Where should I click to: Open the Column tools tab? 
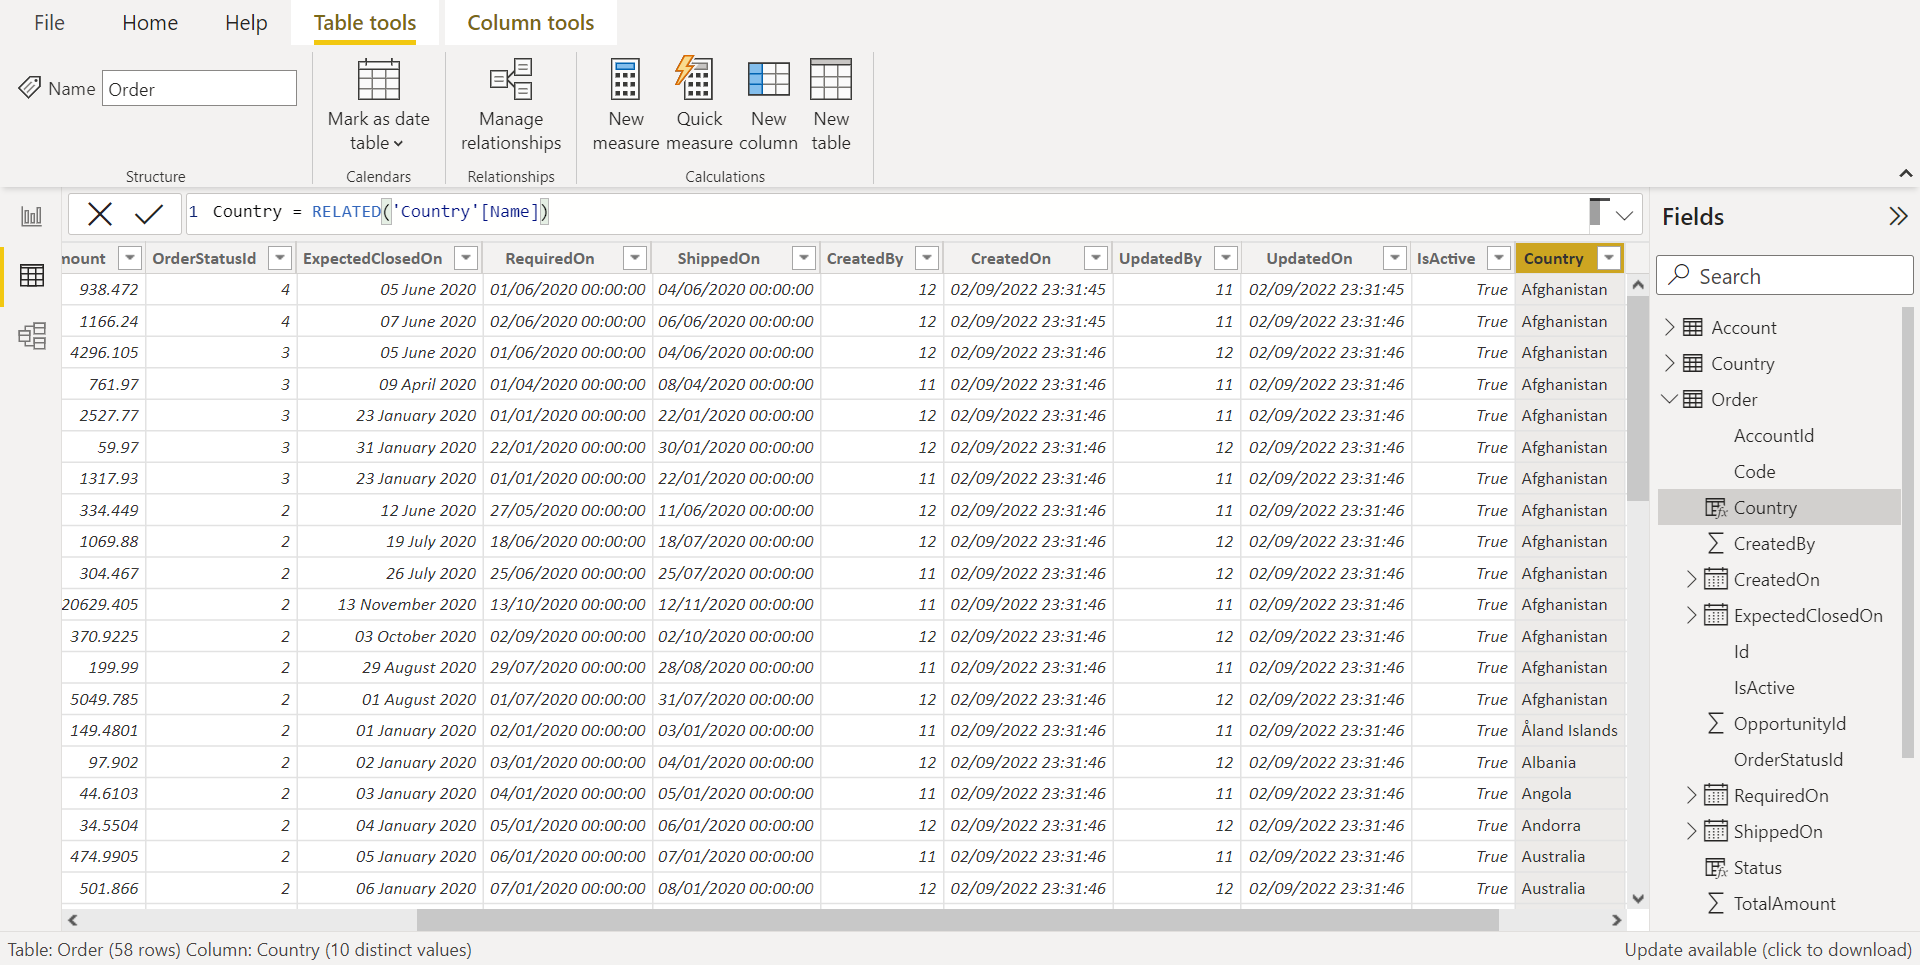pos(530,23)
